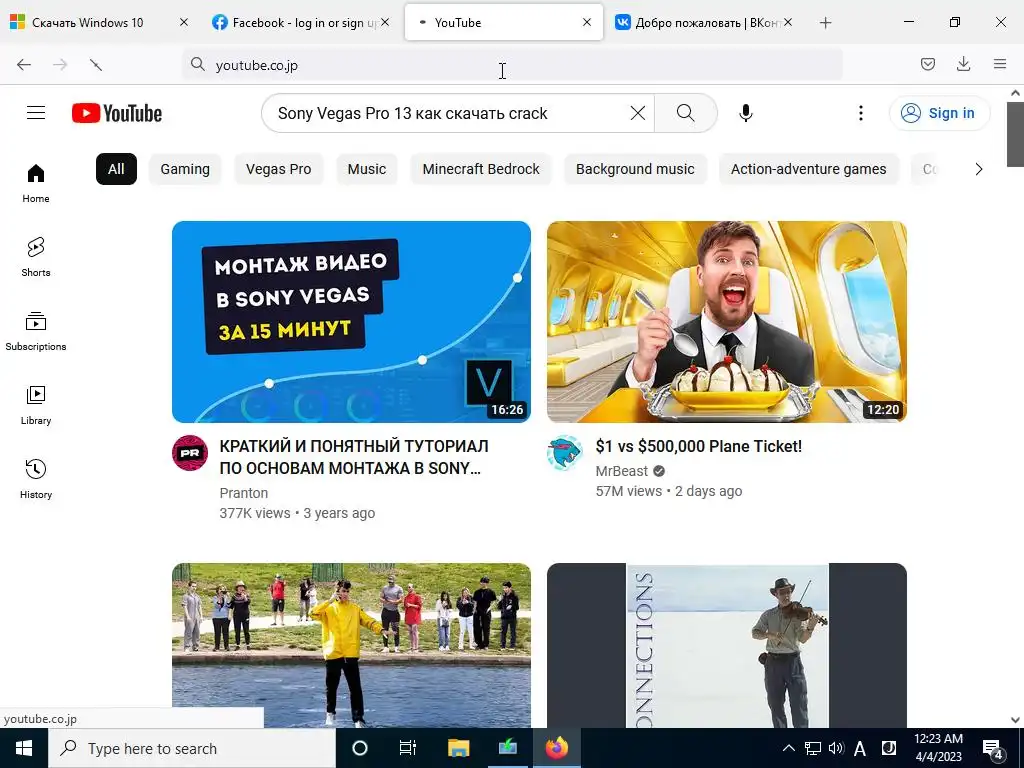1024x768 pixels.
Task: Click the volume icon in tray
Action: [836, 748]
